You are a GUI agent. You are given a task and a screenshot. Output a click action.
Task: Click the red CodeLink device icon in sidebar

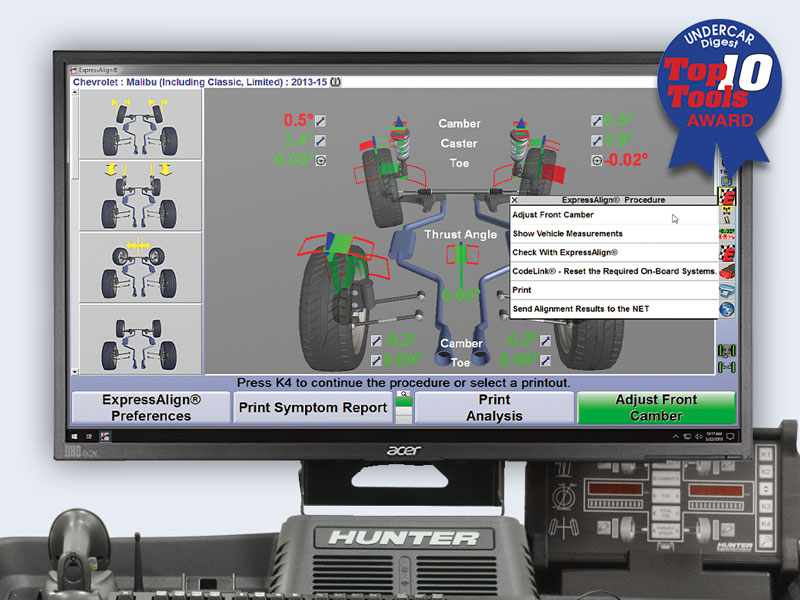(x=727, y=272)
